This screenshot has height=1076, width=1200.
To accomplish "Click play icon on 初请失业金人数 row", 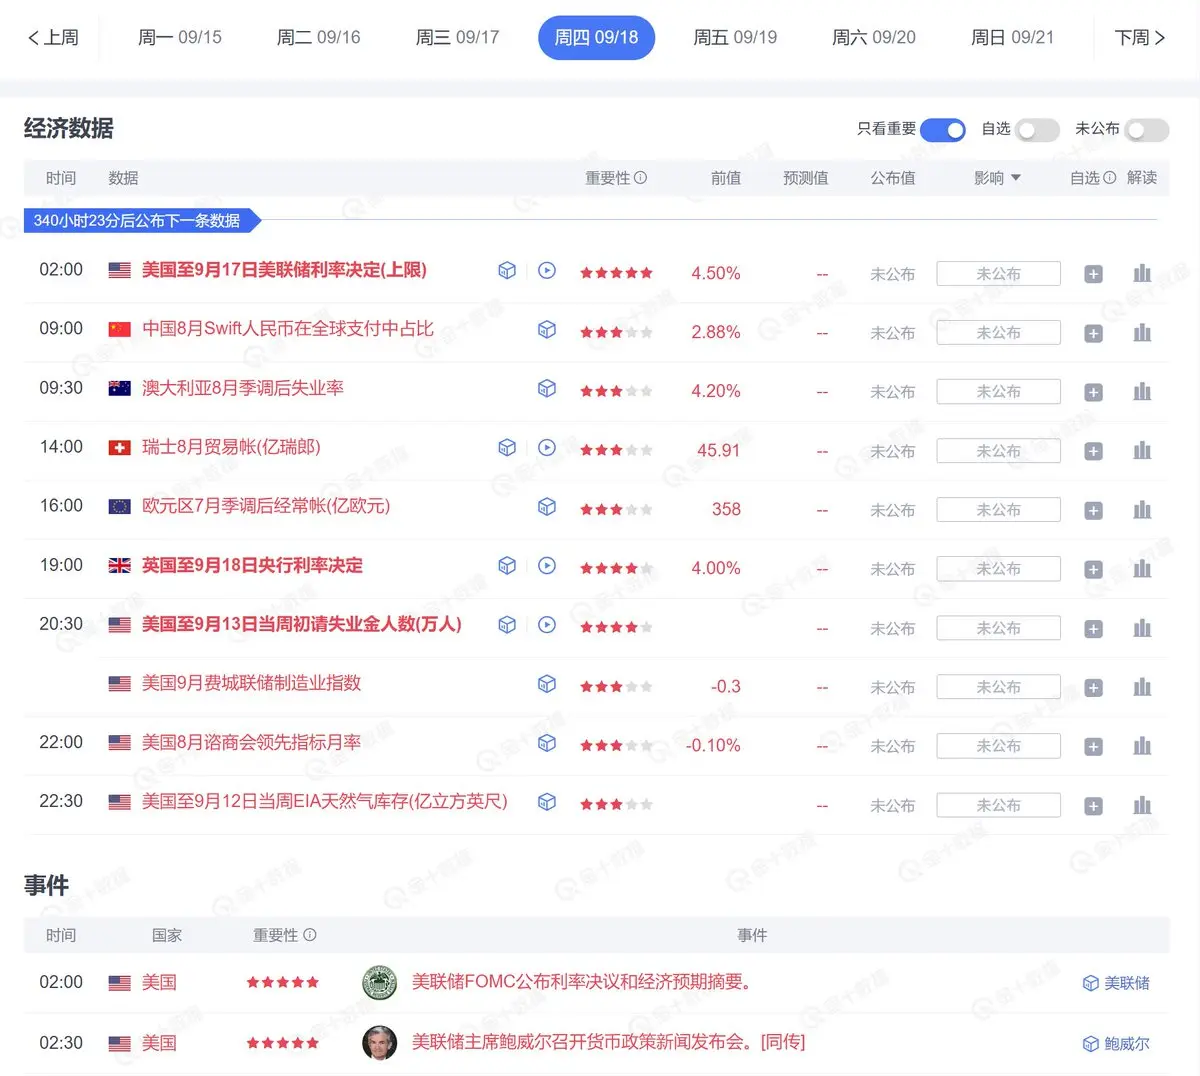I will tap(547, 624).
